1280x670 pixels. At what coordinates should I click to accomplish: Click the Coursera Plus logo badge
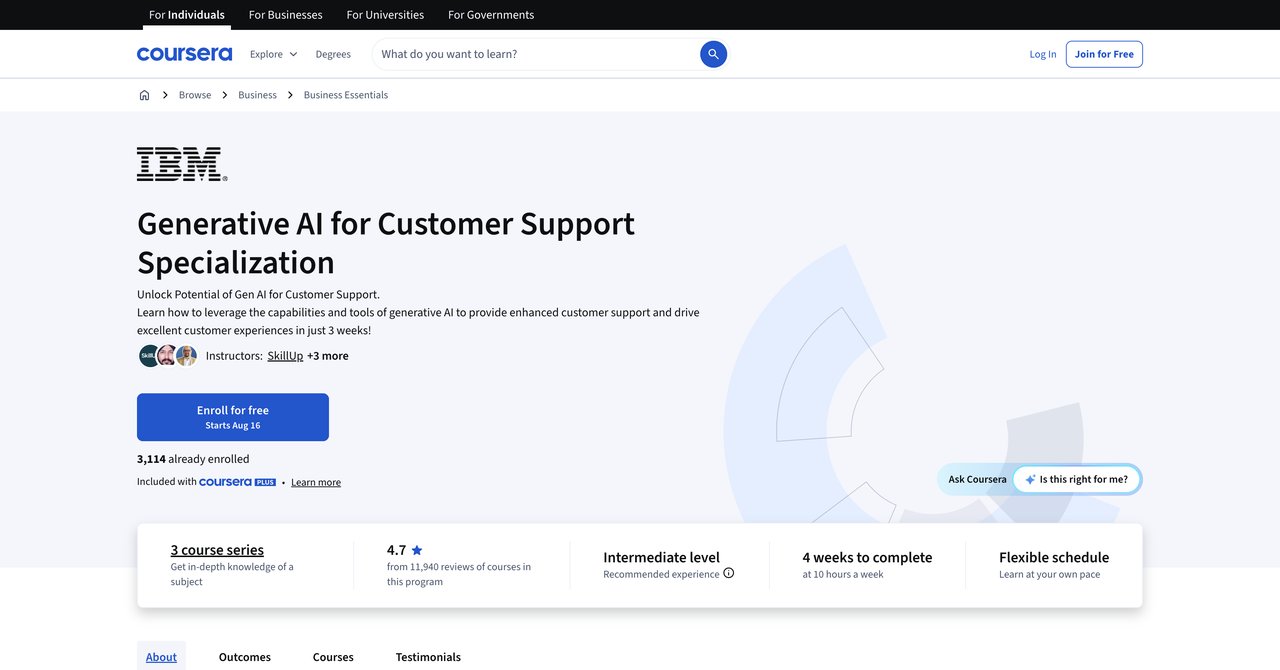pos(237,482)
